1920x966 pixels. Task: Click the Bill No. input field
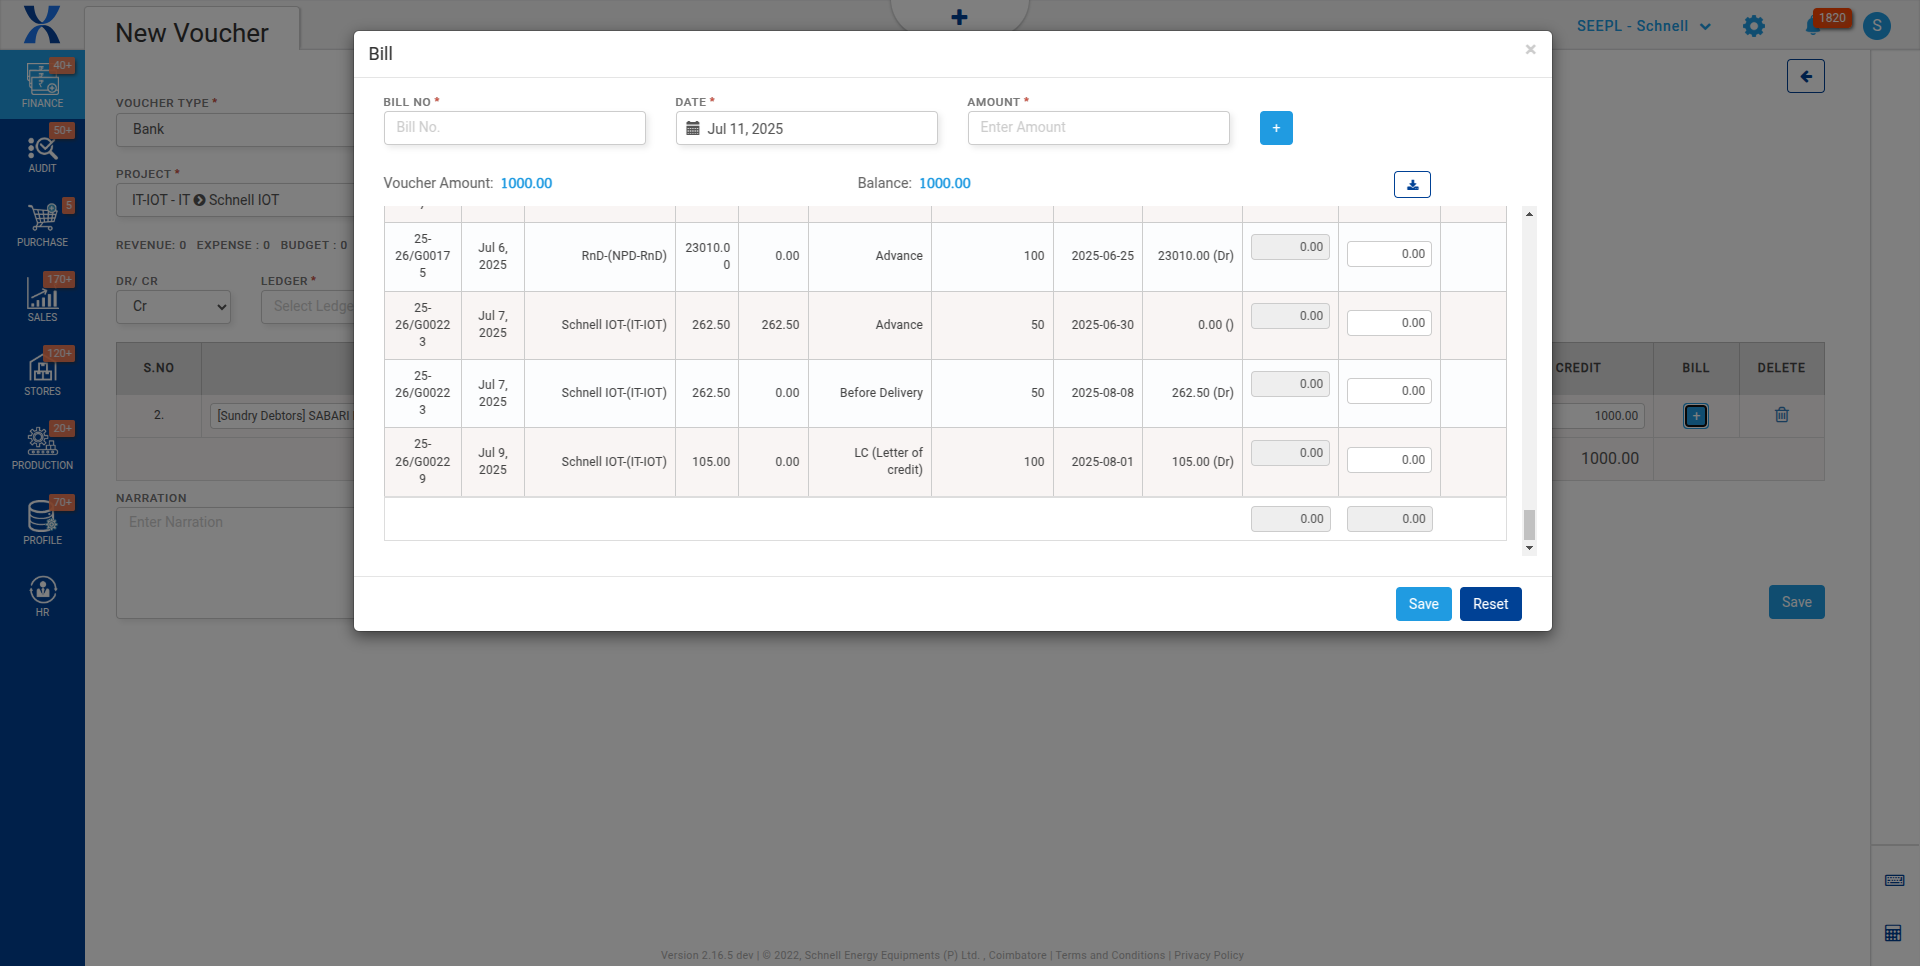click(514, 128)
